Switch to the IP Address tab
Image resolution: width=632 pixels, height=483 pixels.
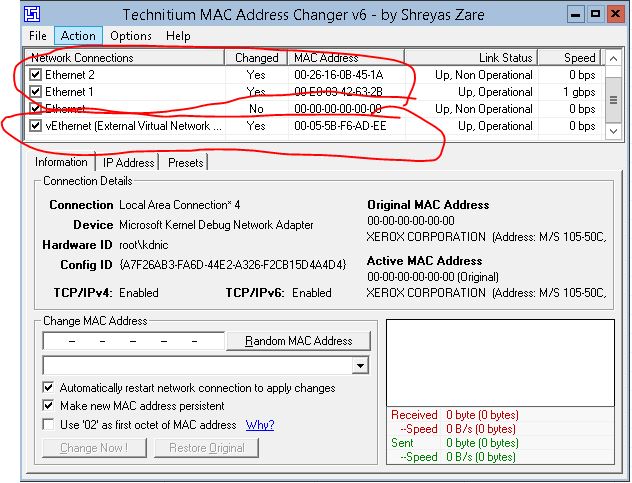[x=129, y=163]
